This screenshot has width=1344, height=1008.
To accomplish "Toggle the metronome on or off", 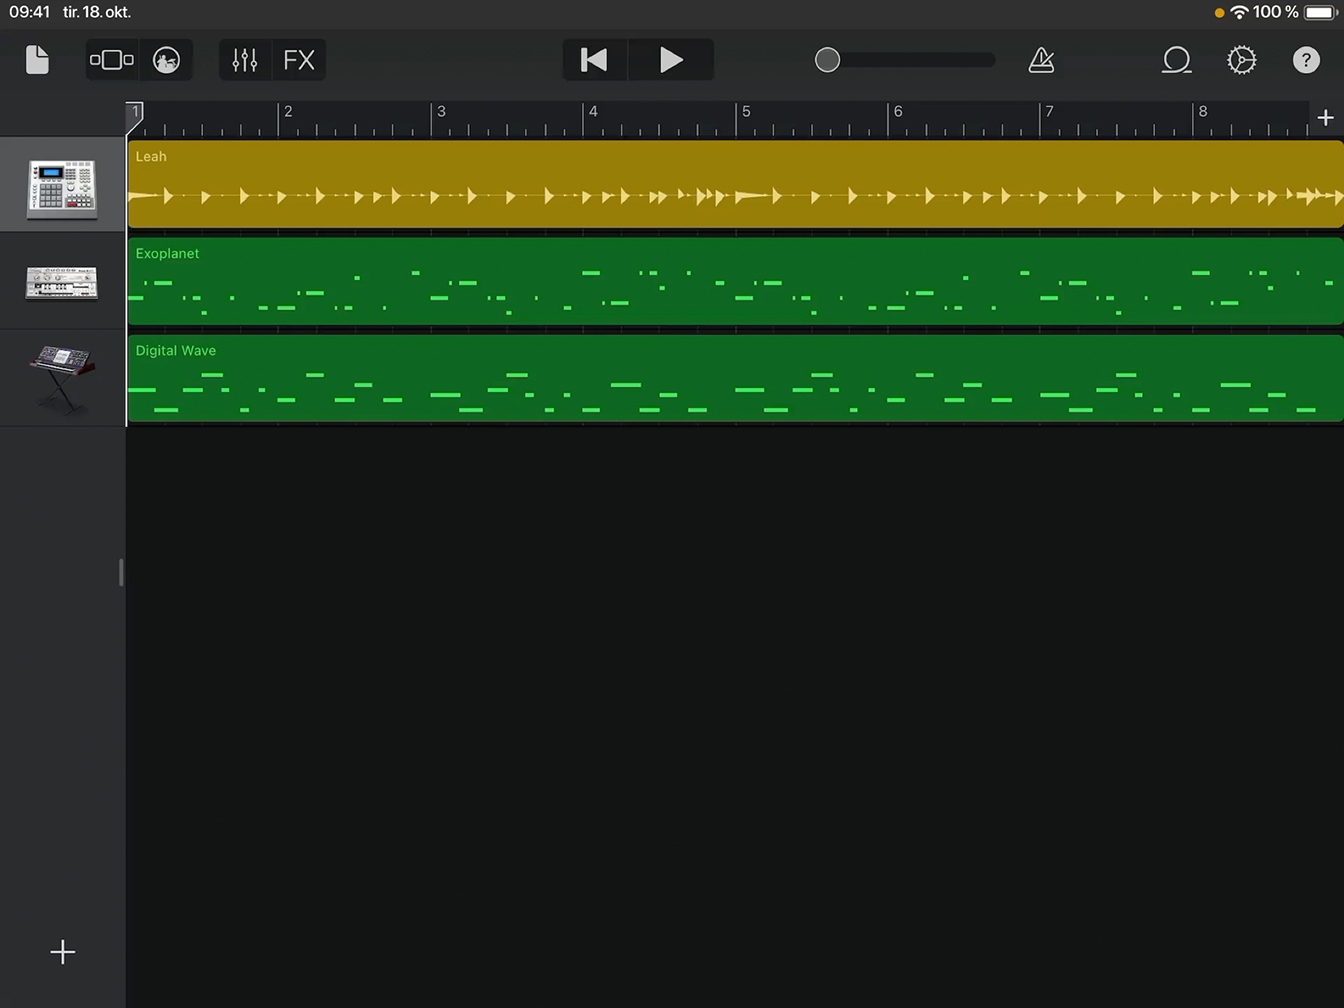I will click(1041, 60).
